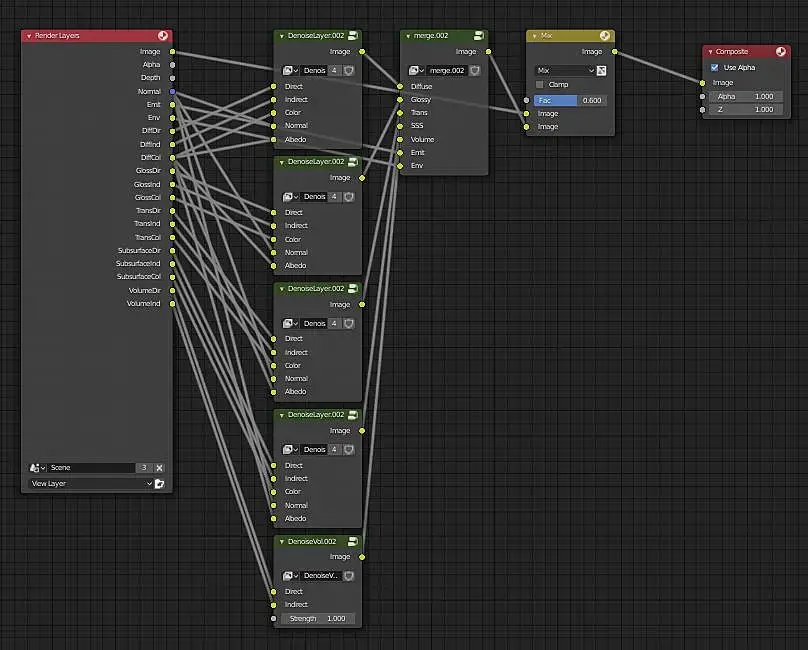Click the Diffuse input socket on merge.002
The image size is (808, 650).
pos(400,87)
